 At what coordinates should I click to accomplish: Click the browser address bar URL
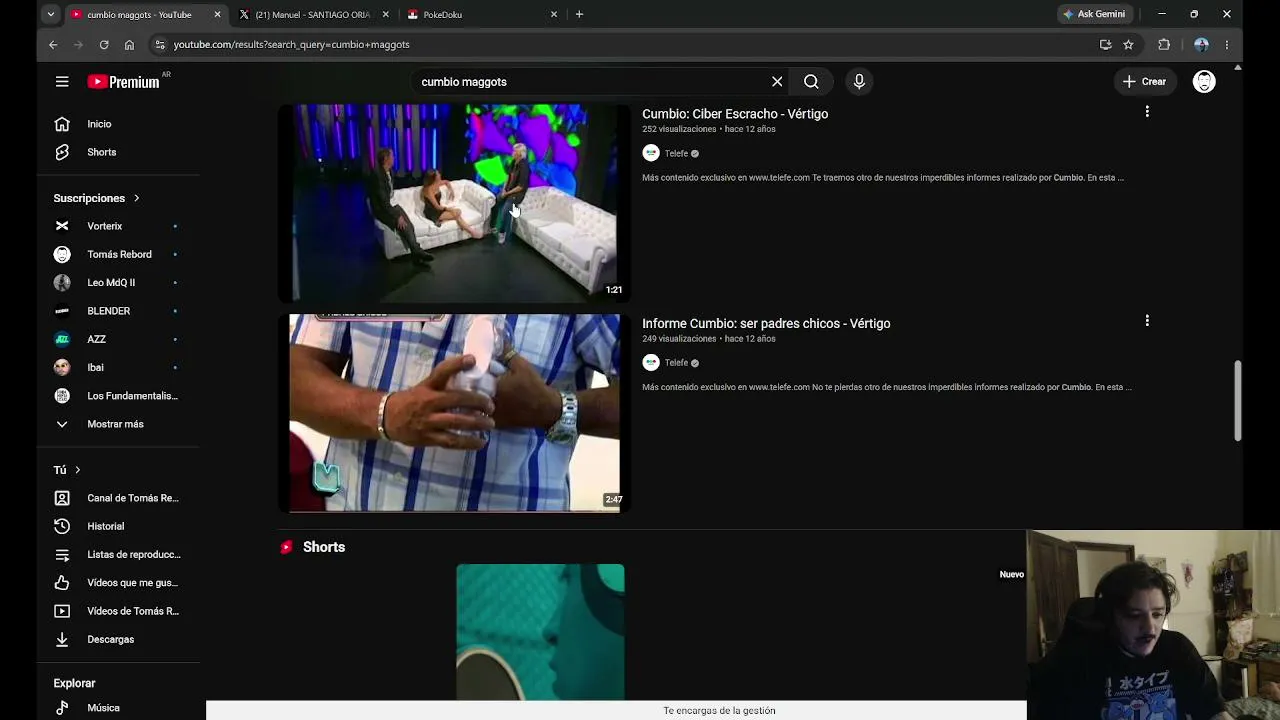pos(291,45)
